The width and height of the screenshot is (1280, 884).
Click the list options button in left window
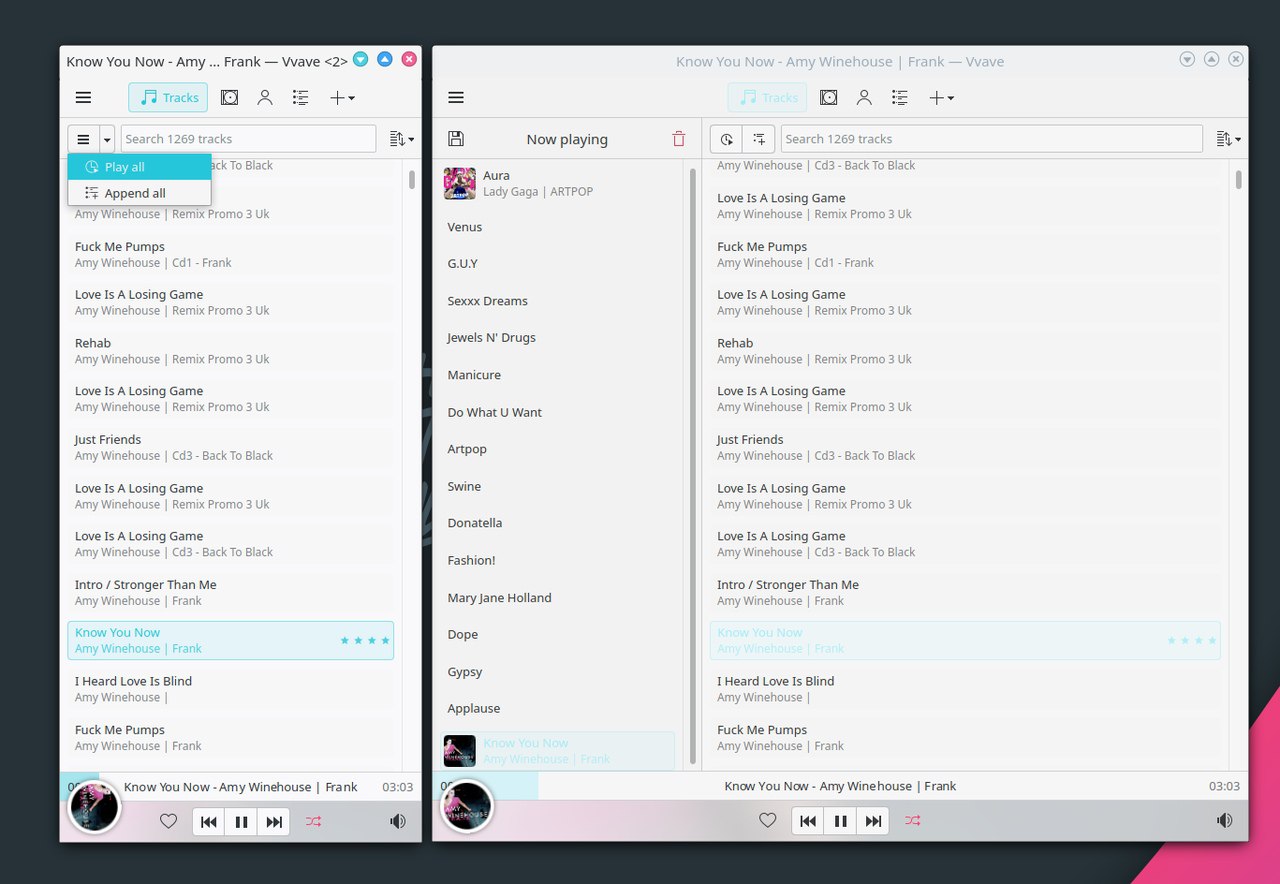[83, 139]
